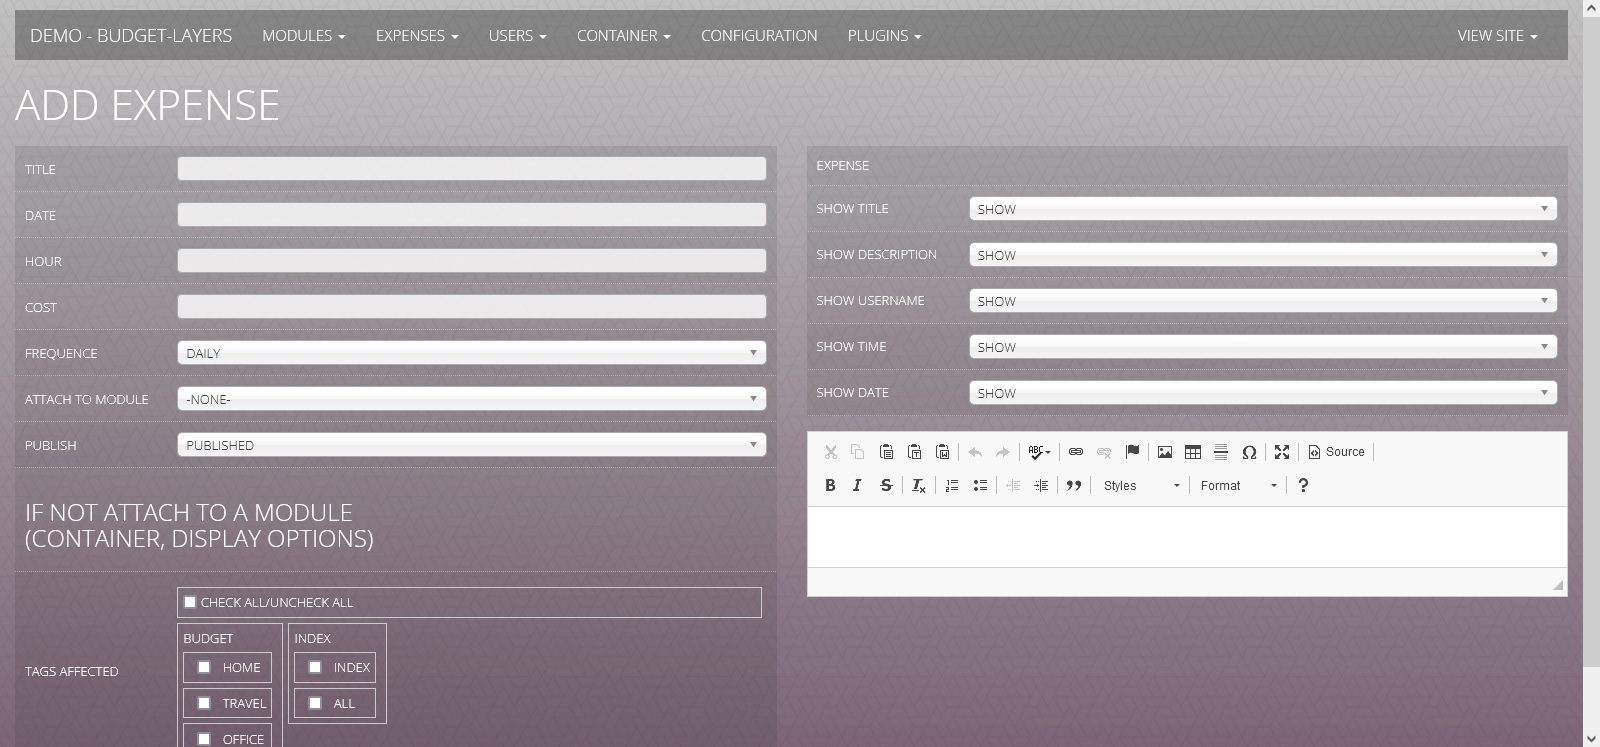This screenshot has height=747, width=1600.
Task: Open the Show Username dropdown
Action: click(1262, 301)
